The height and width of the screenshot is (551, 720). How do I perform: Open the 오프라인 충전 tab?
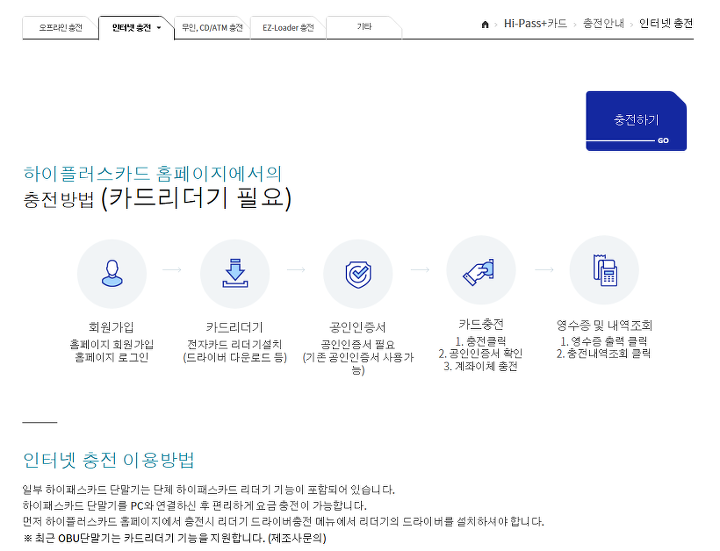[60, 28]
